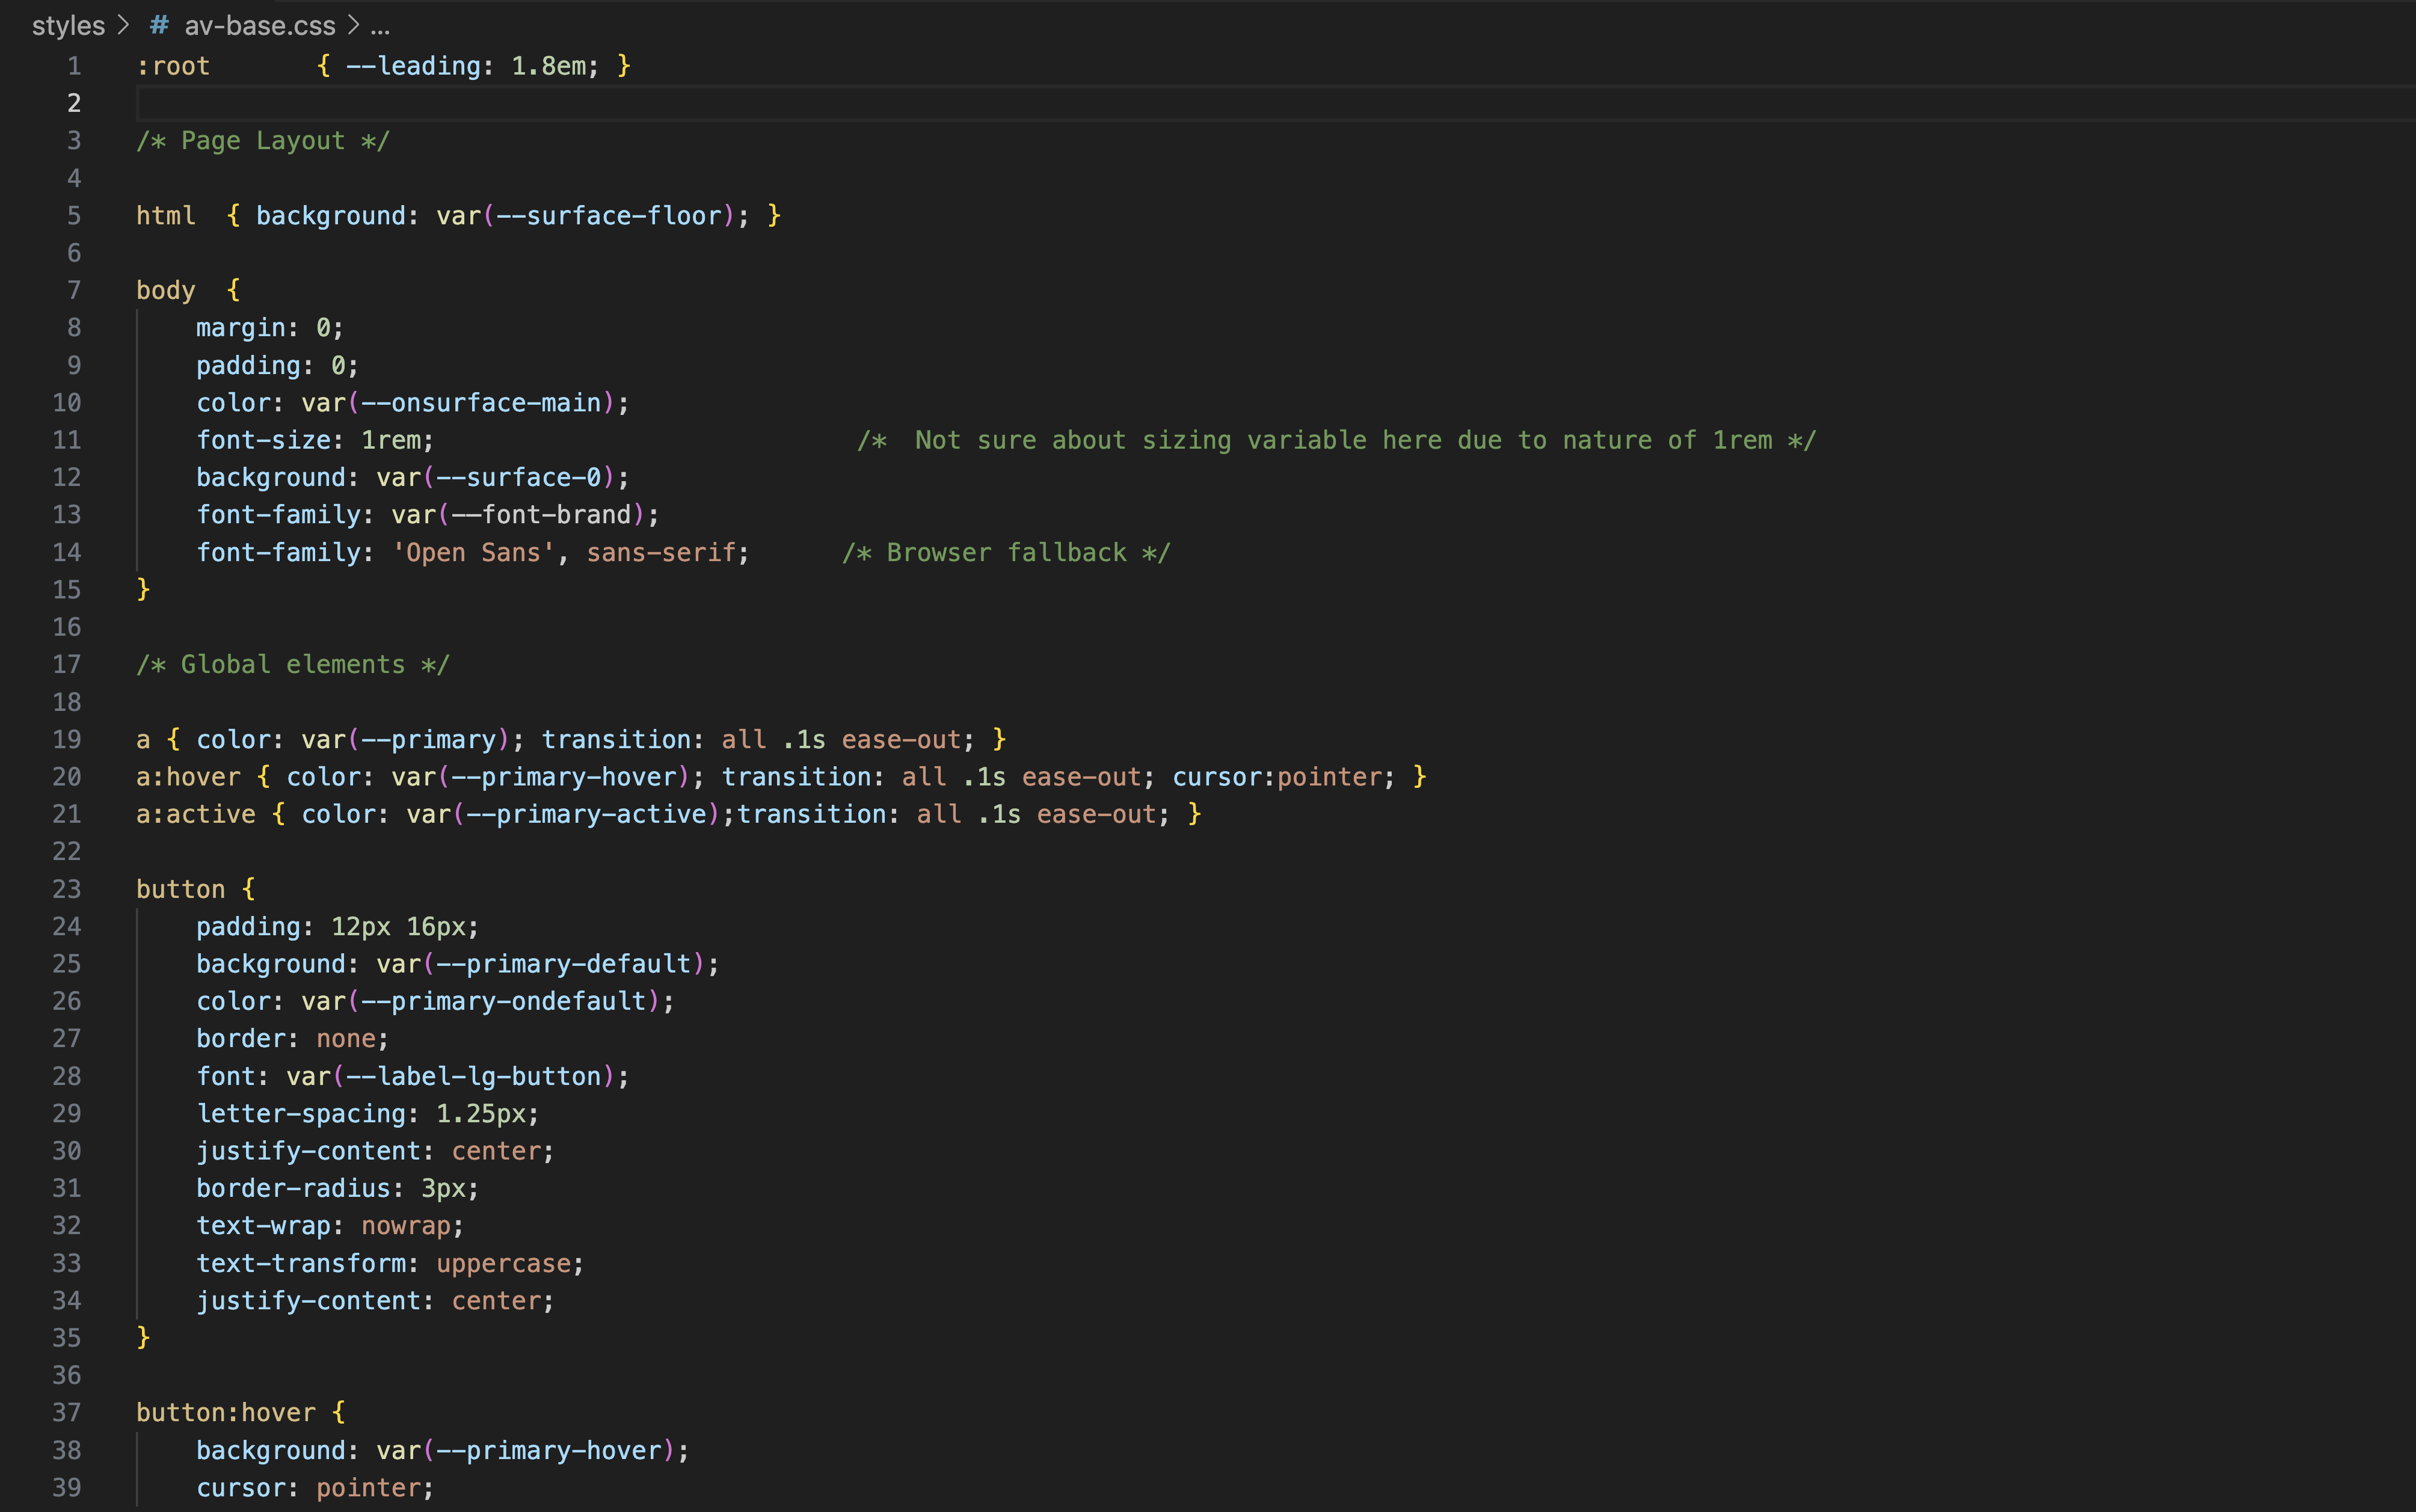Click the Page Layout comment text
The width and height of the screenshot is (2416, 1512).
tap(262, 141)
